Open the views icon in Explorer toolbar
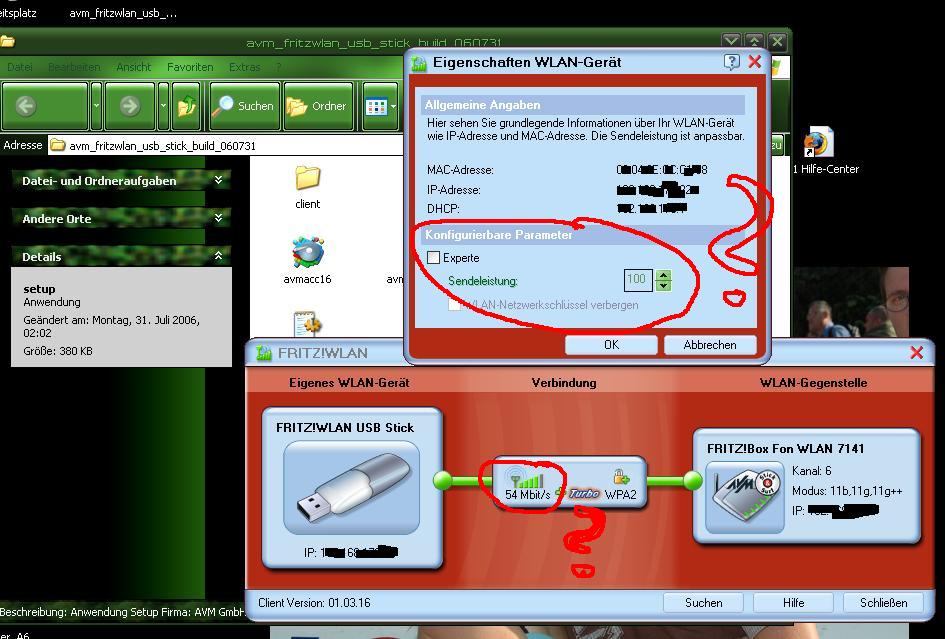This screenshot has height=639, width=945. [376, 107]
